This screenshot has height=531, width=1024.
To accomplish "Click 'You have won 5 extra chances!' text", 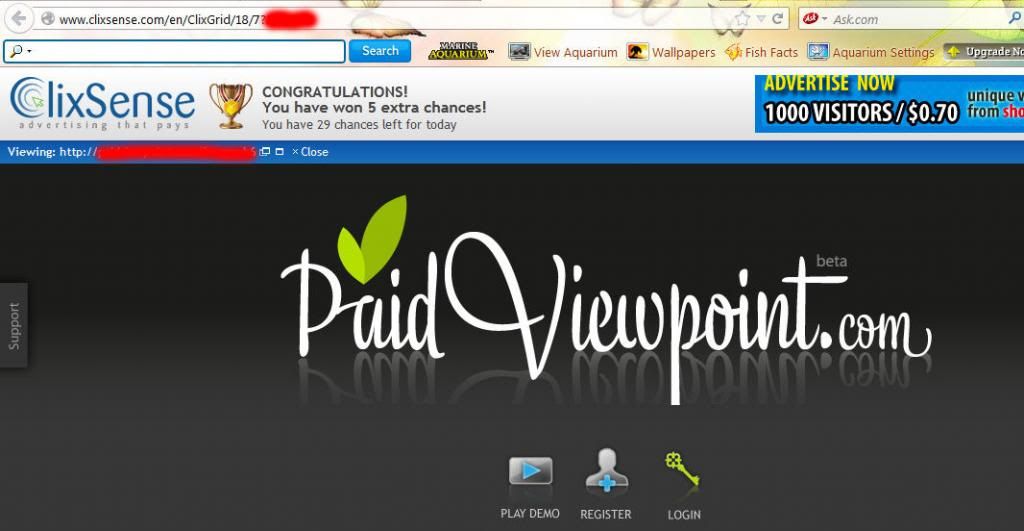I will click(x=374, y=107).
